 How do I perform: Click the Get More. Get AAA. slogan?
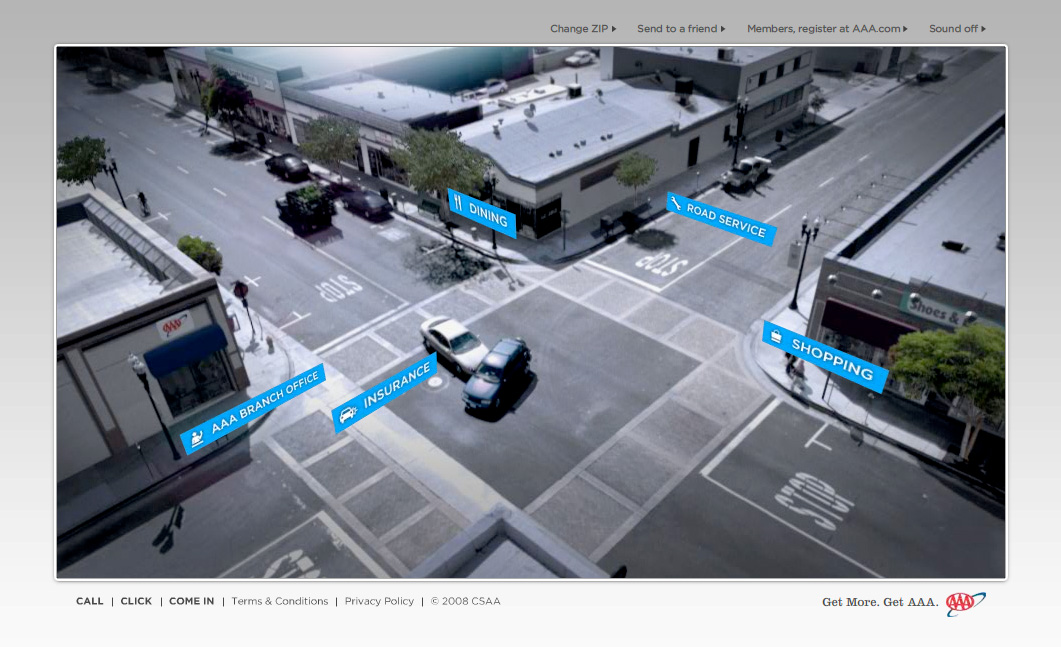pyautogui.click(x=880, y=602)
